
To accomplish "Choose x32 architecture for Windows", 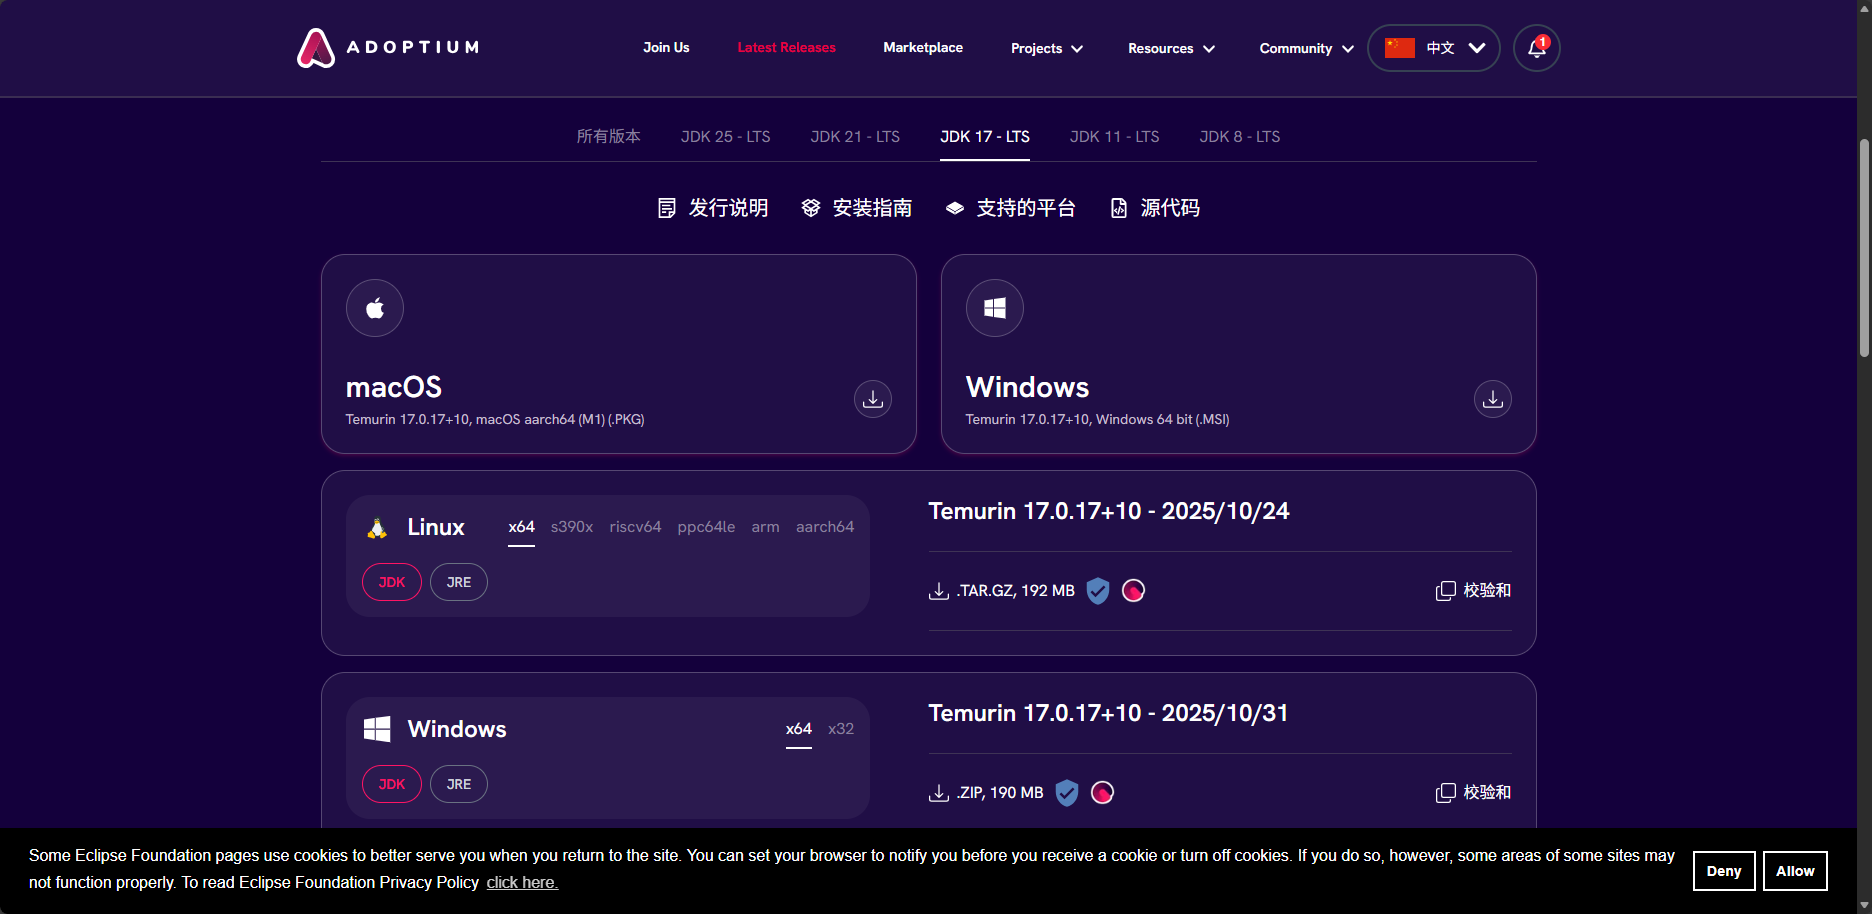I will pos(841,729).
